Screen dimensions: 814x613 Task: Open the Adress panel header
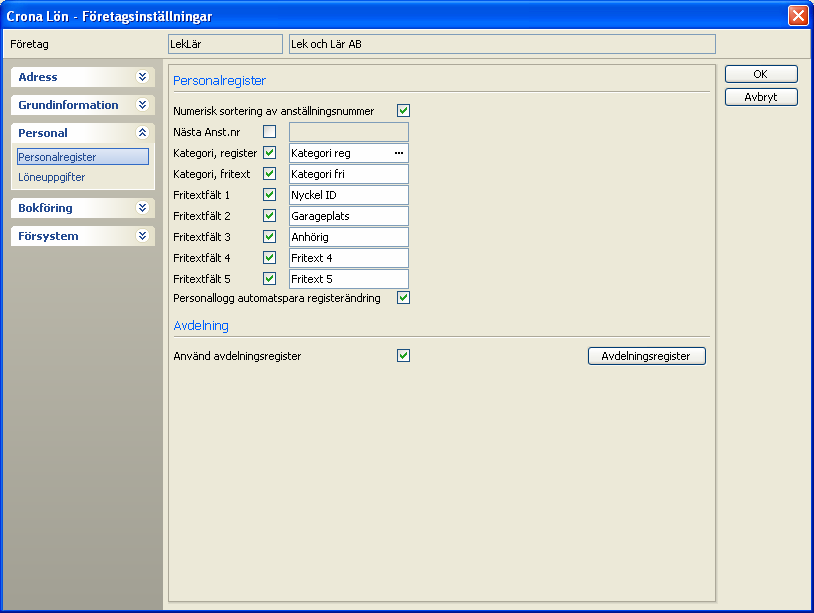tap(83, 77)
